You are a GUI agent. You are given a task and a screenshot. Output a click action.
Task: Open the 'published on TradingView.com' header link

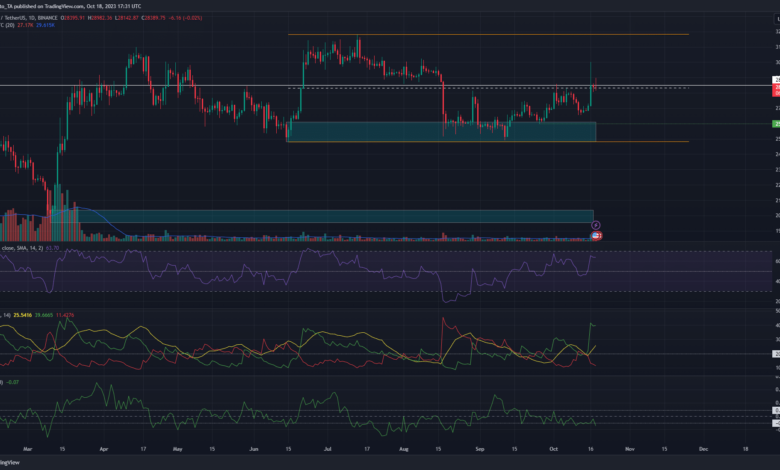pyautogui.click(x=60, y=4)
